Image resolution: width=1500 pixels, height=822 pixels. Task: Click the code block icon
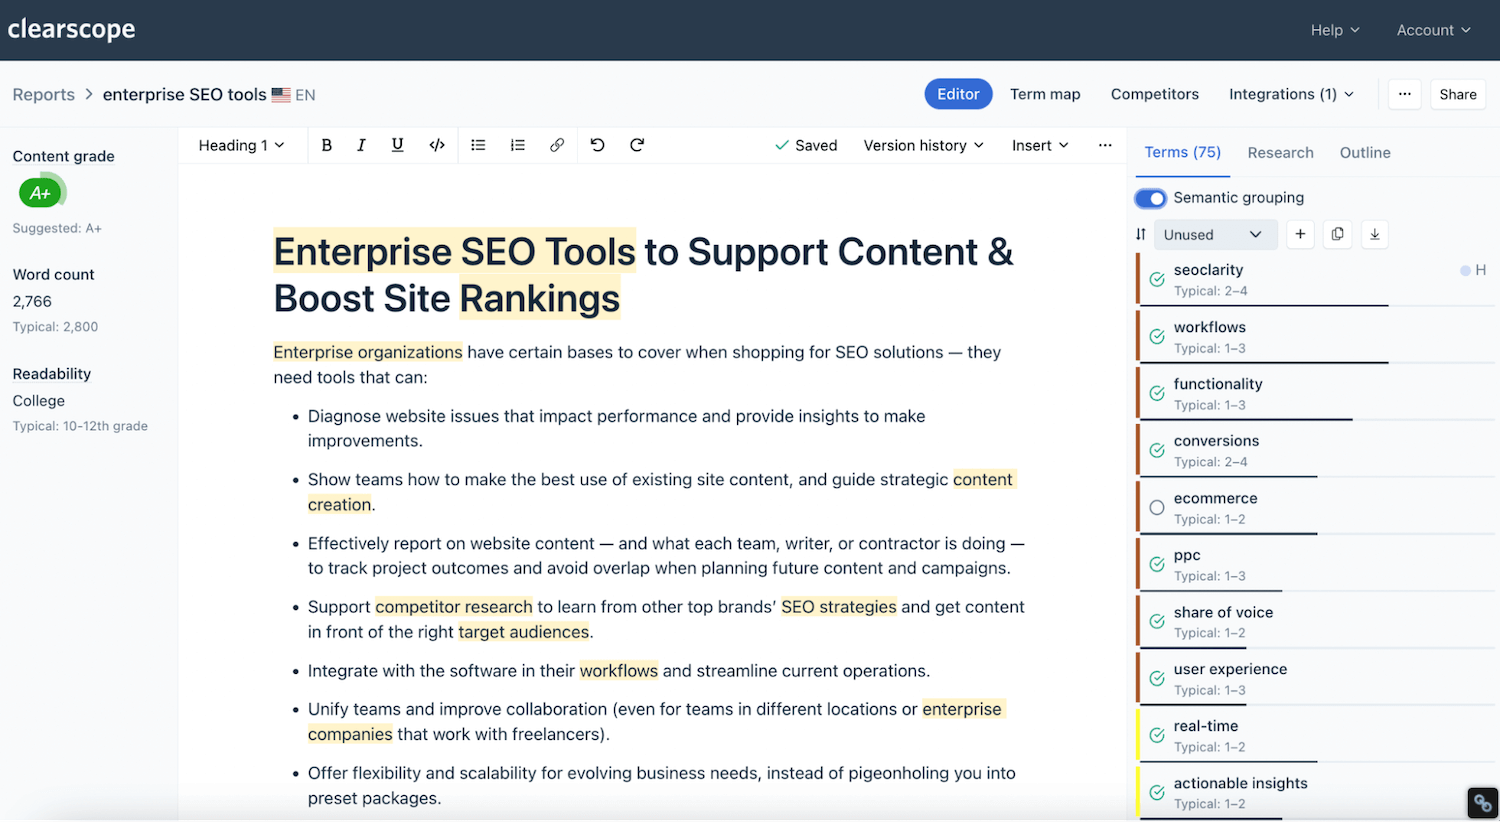(x=437, y=145)
